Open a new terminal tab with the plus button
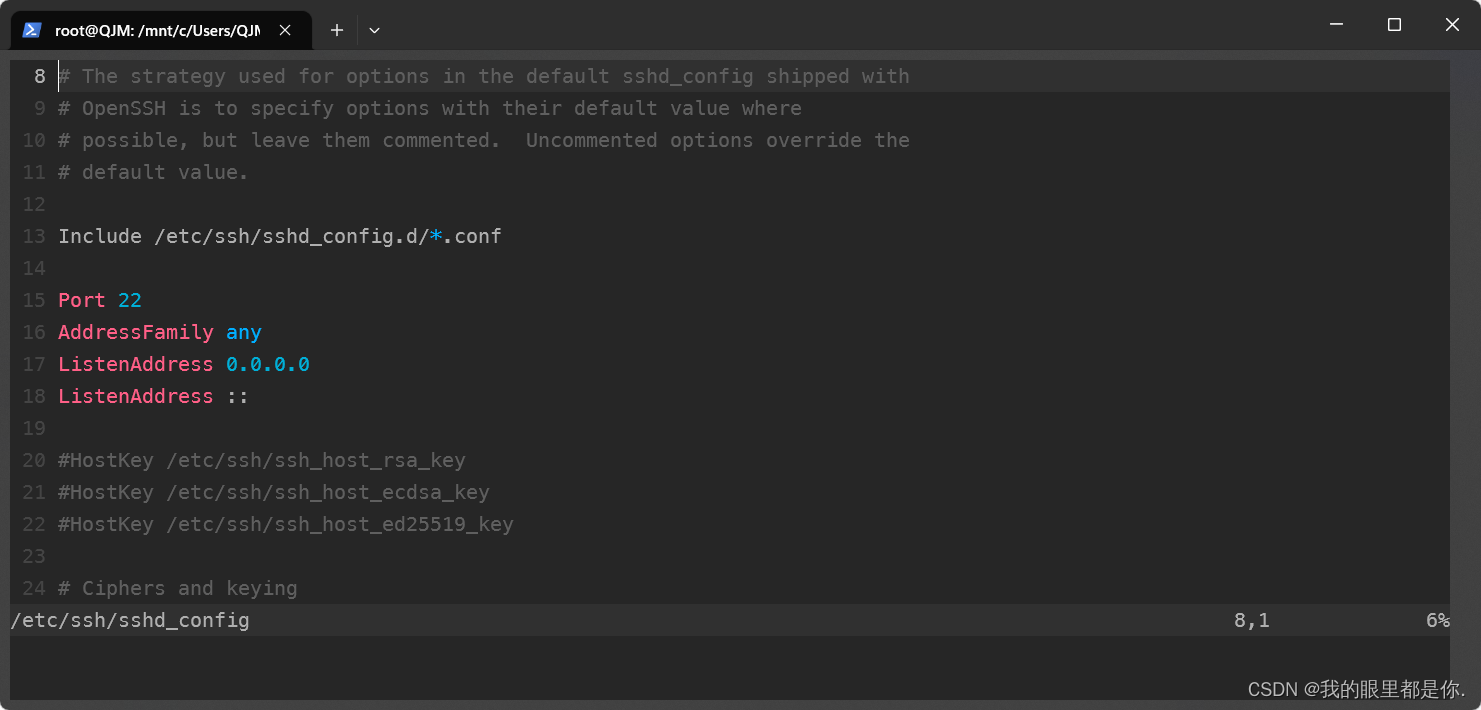The height and width of the screenshot is (710, 1481). 337,30
